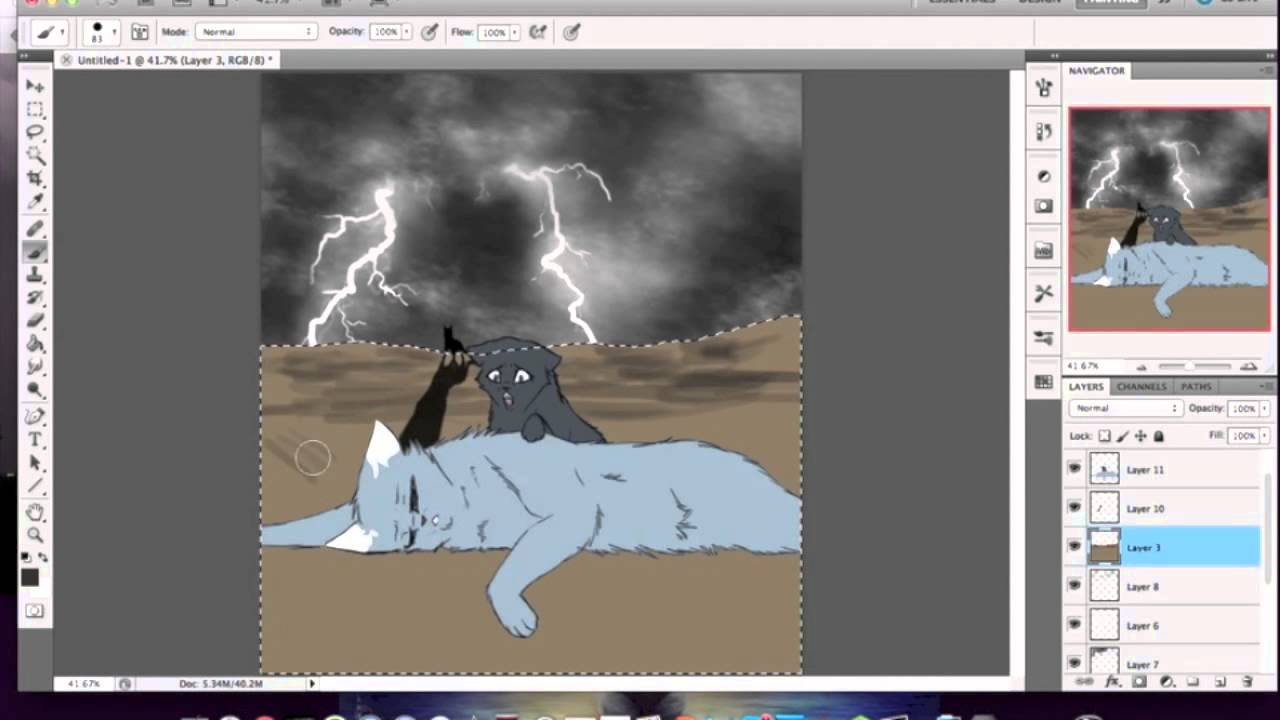Select the Move tool

pyautogui.click(x=35, y=86)
